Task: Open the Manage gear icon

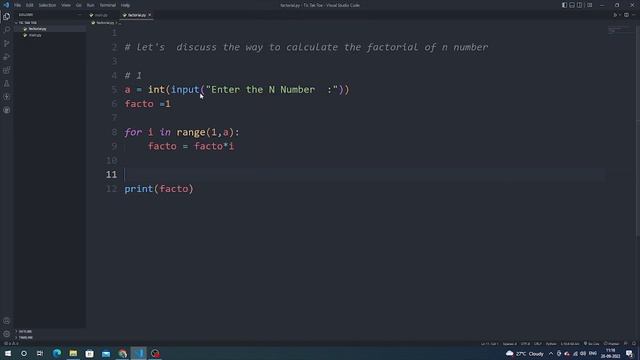Action: 7,334
